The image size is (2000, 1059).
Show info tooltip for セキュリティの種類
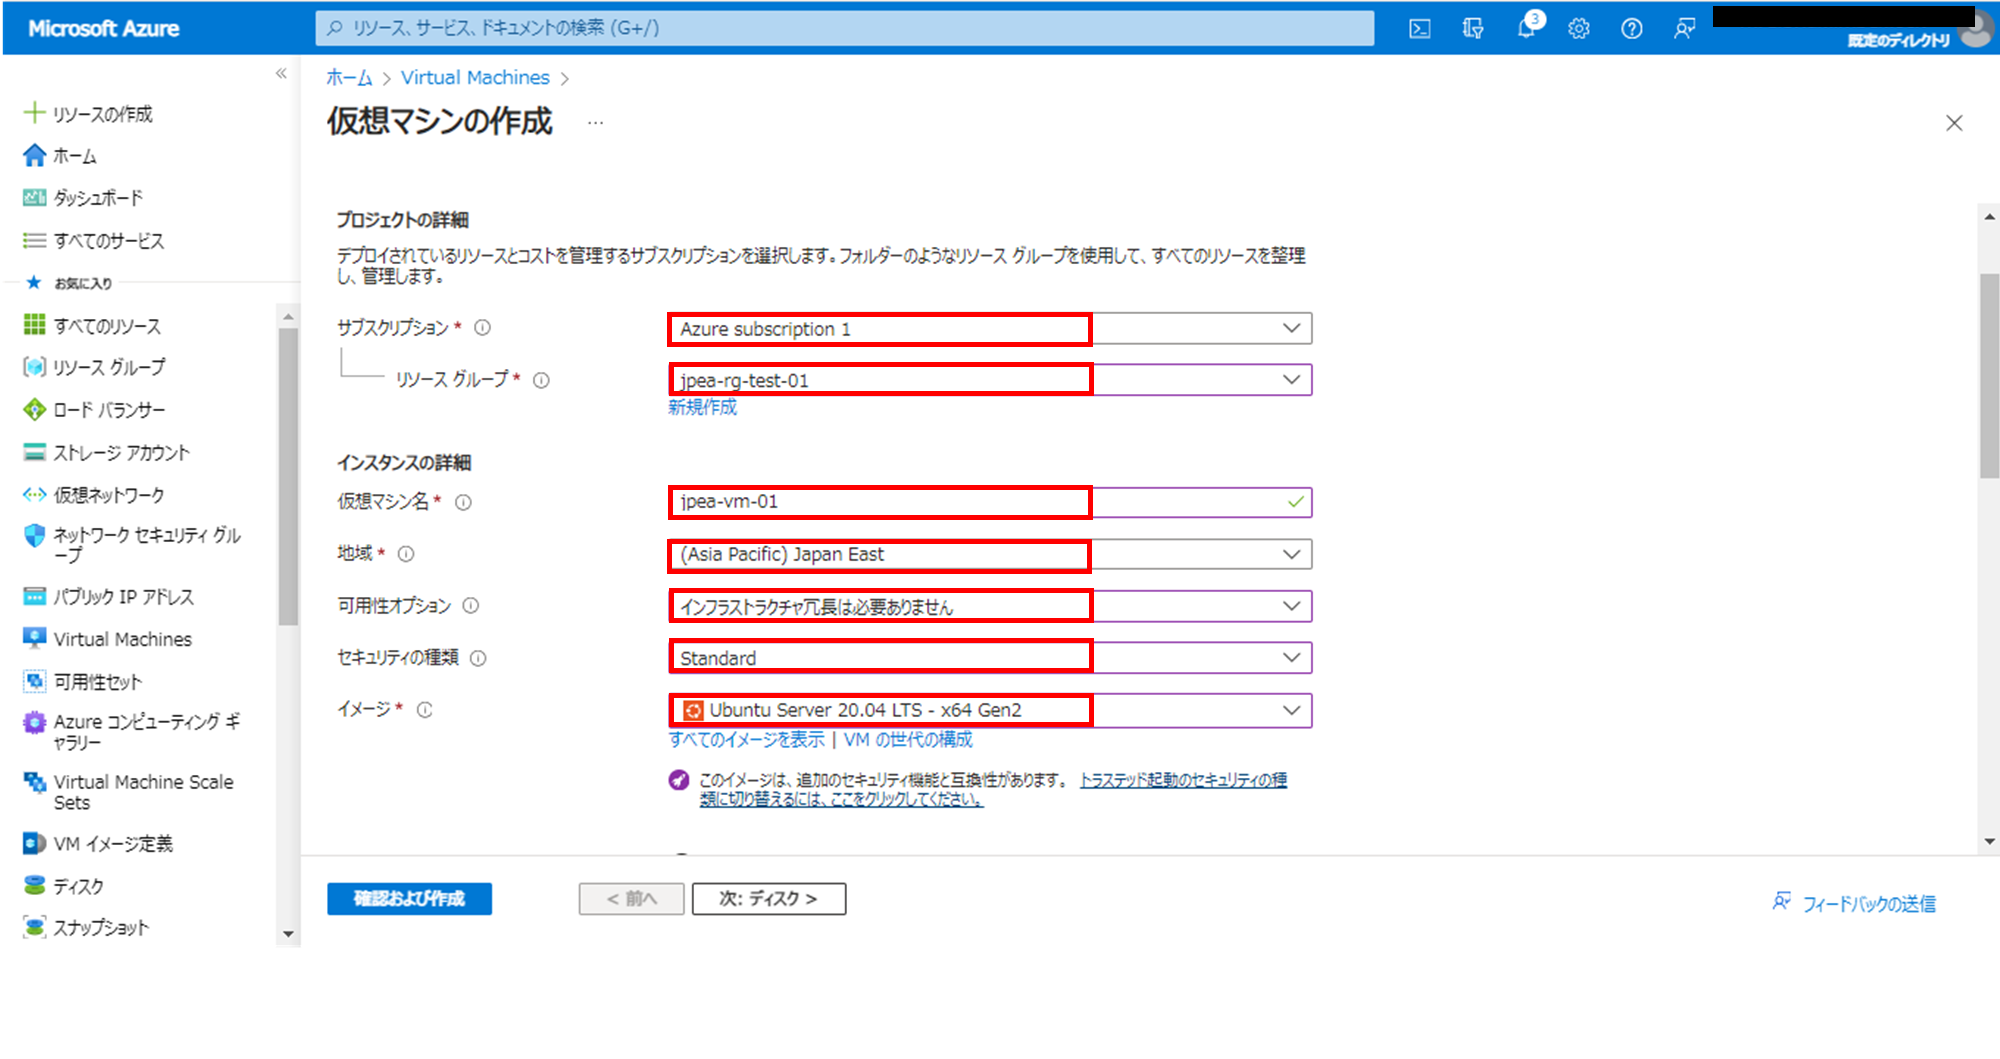(x=478, y=658)
